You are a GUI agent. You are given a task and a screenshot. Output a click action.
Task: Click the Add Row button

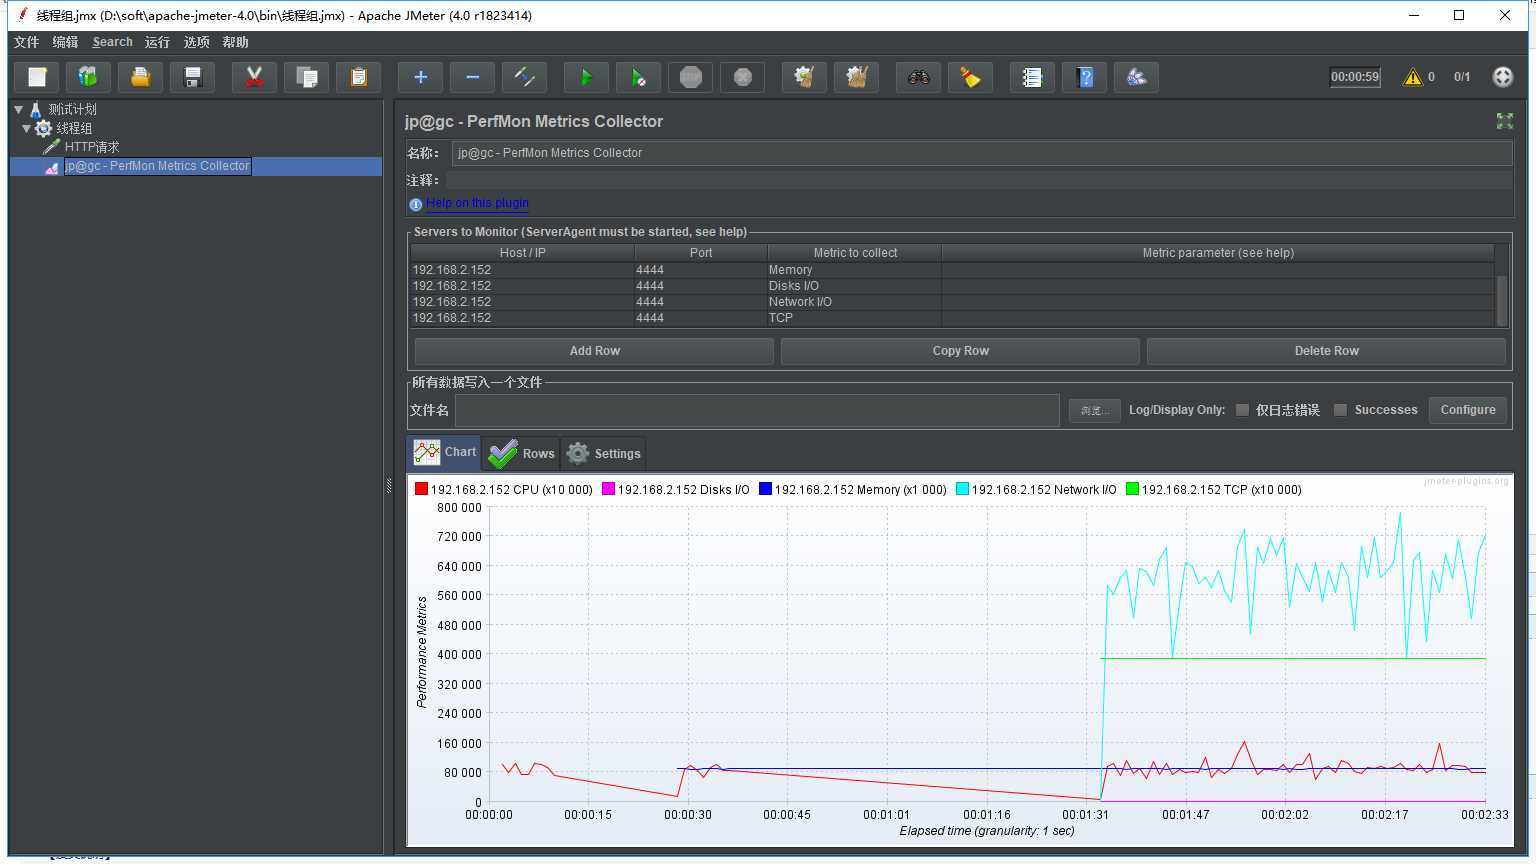click(594, 351)
